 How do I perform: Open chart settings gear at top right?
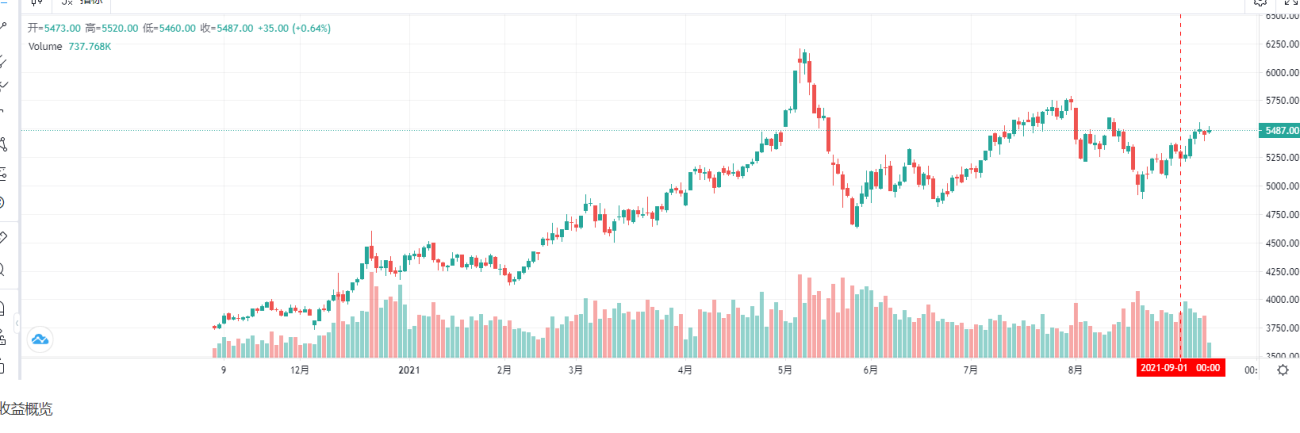tap(1262, 3)
